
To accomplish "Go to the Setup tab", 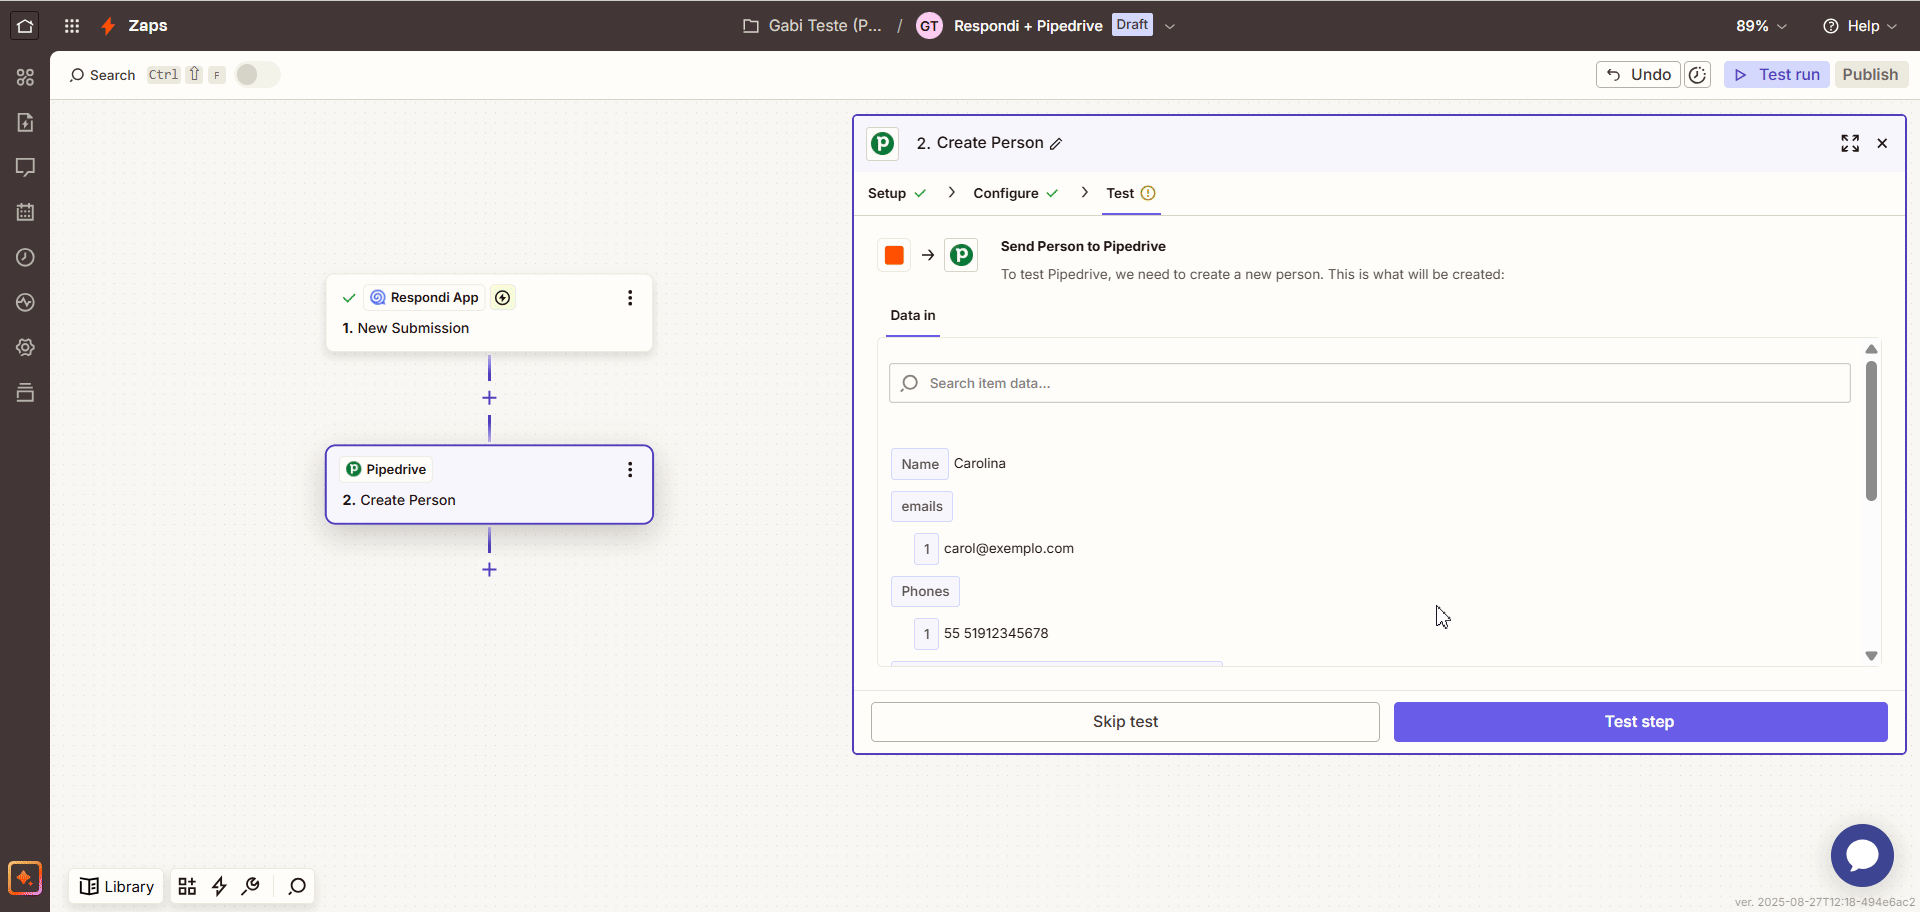I will [x=897, y=194].
